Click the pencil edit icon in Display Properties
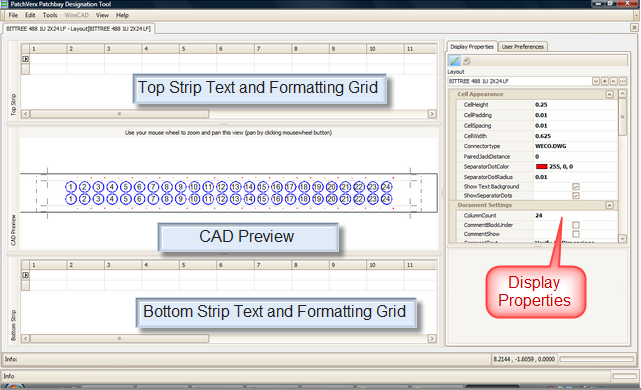Screen dimensions: 641x390 click(x=455, y=61)
